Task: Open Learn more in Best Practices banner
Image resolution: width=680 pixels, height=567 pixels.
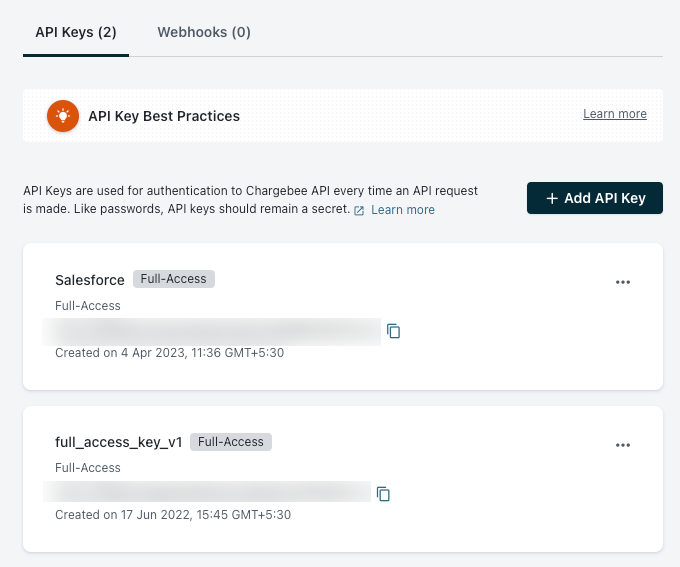Action: pos(614,114)
